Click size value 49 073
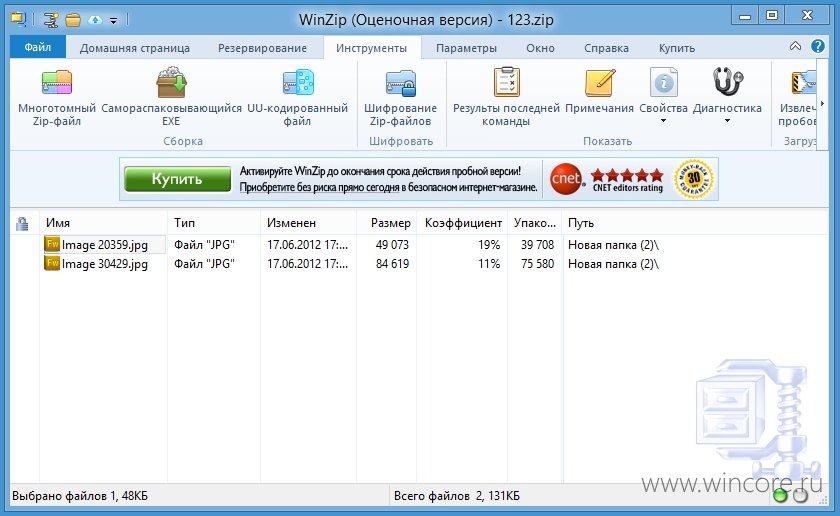This screenshot has width=840, height=516. pyautogui.click(x=392, y=245)
